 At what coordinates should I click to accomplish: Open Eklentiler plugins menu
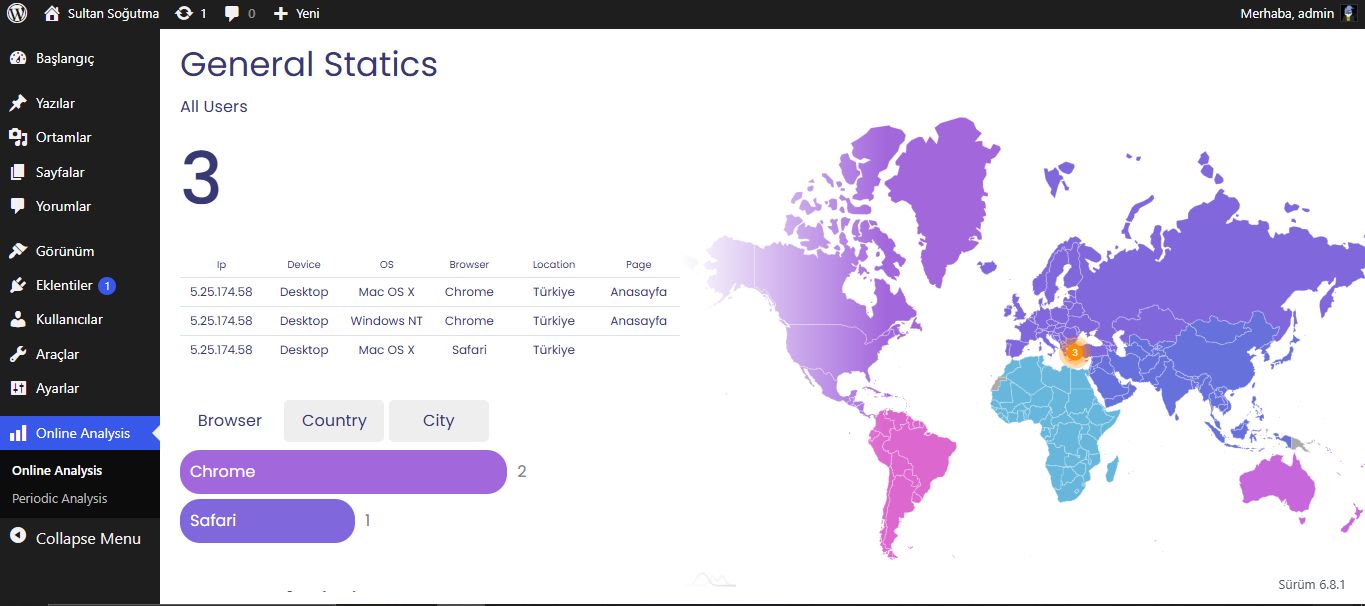point(64,285)
